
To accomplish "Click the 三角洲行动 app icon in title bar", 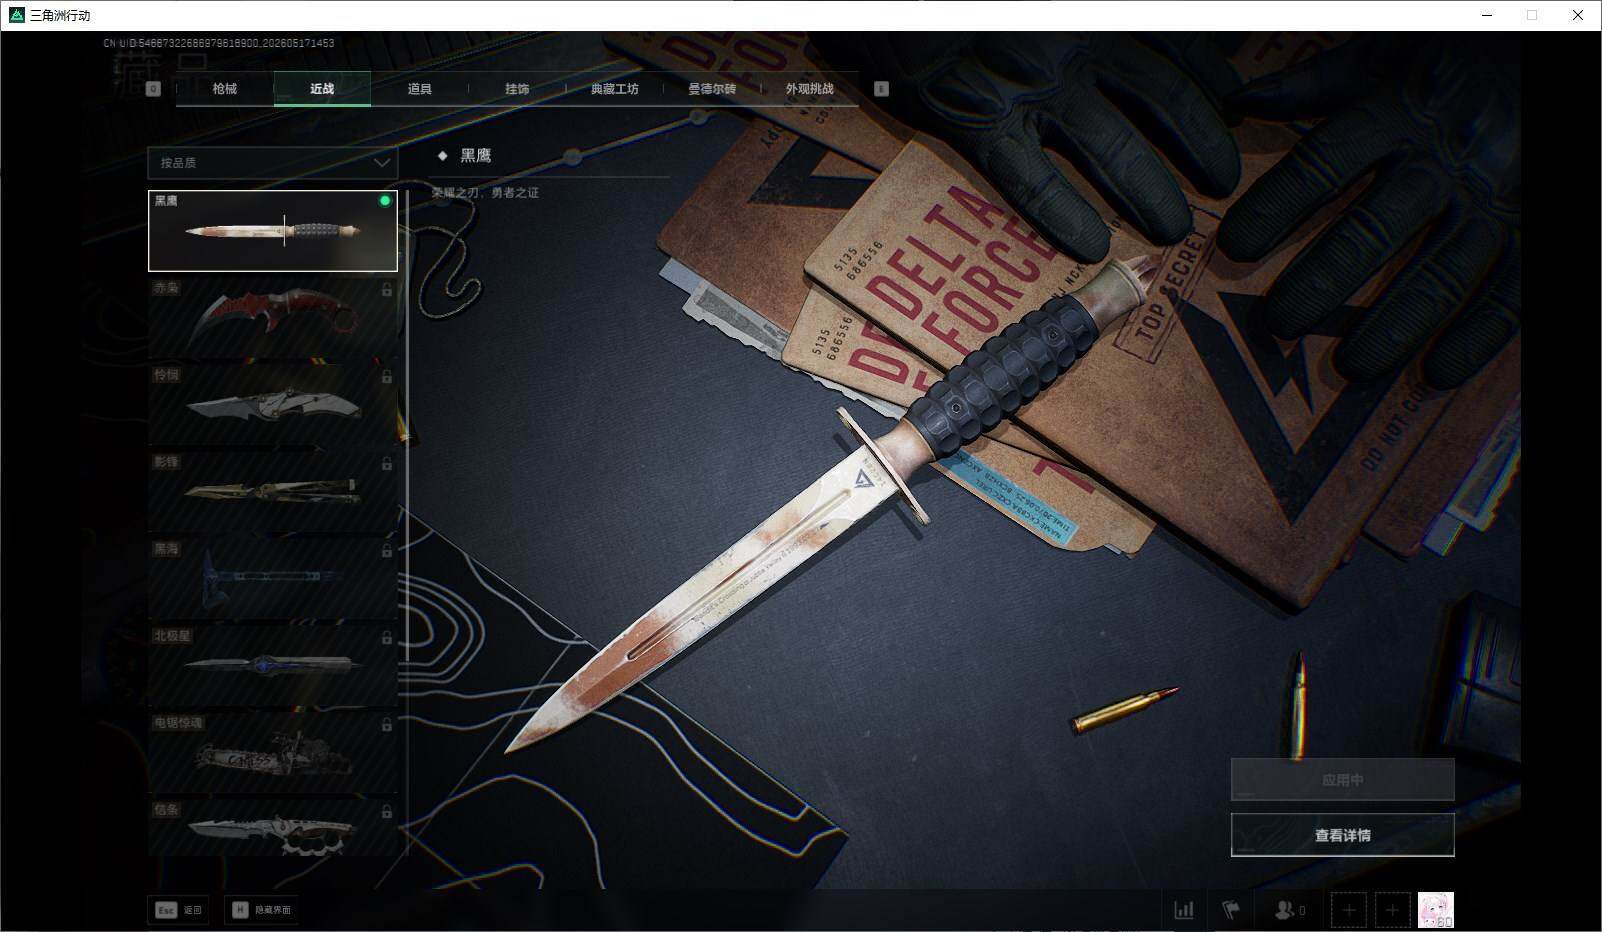I will [x=16, y=15].
